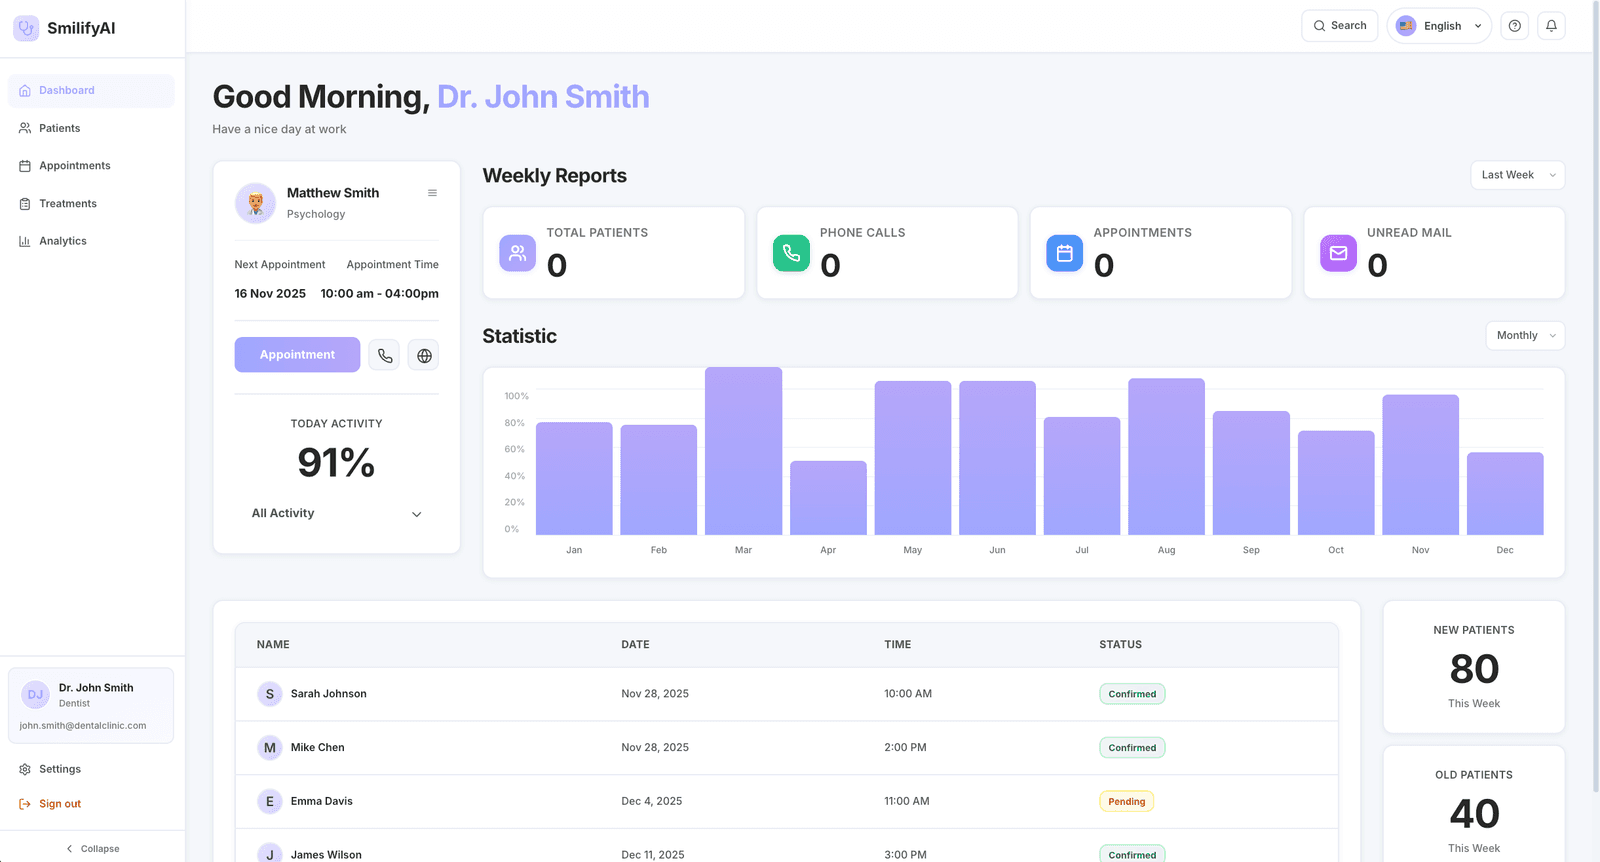Click the john.smith@dentalclinic.com email
This screenshot has width=1600, height=862.
pos(83,726)
